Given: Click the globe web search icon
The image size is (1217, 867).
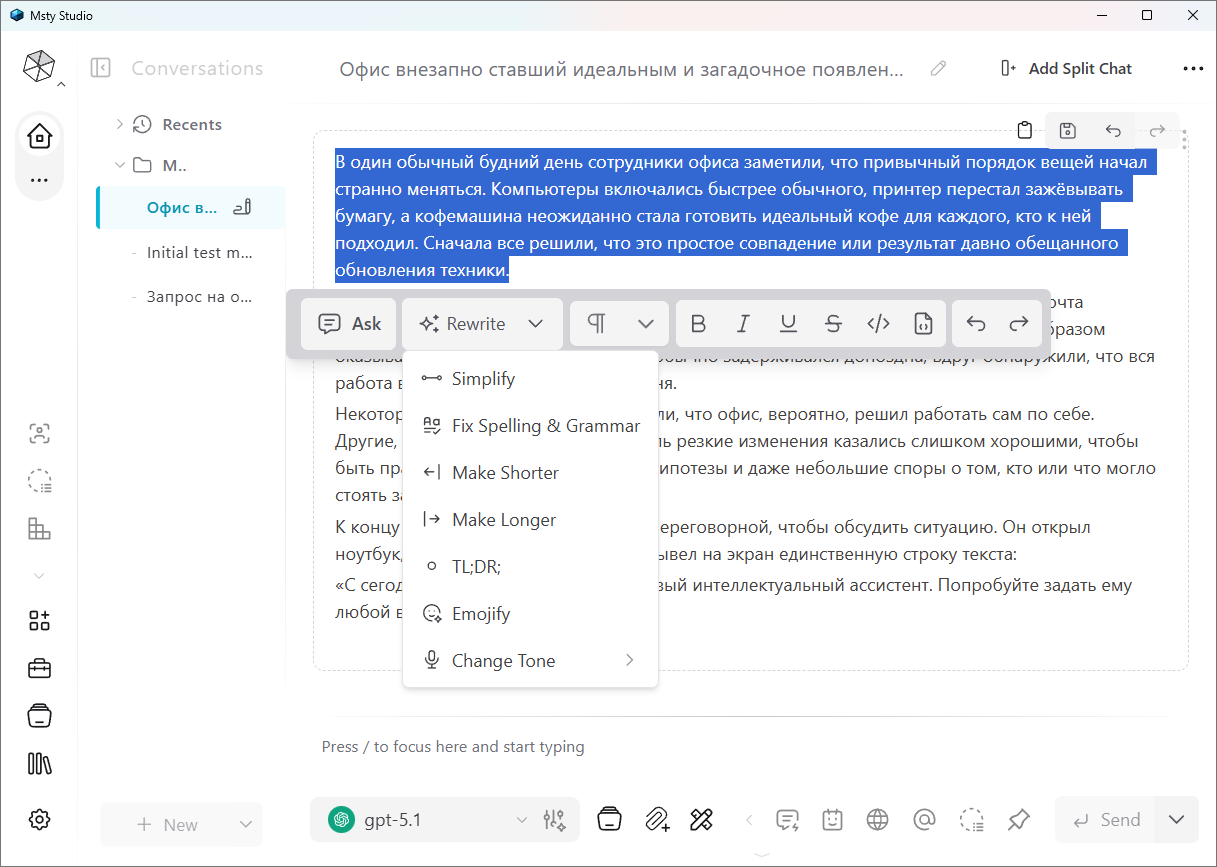Looking at the screenshot, I should click(877, 820).
